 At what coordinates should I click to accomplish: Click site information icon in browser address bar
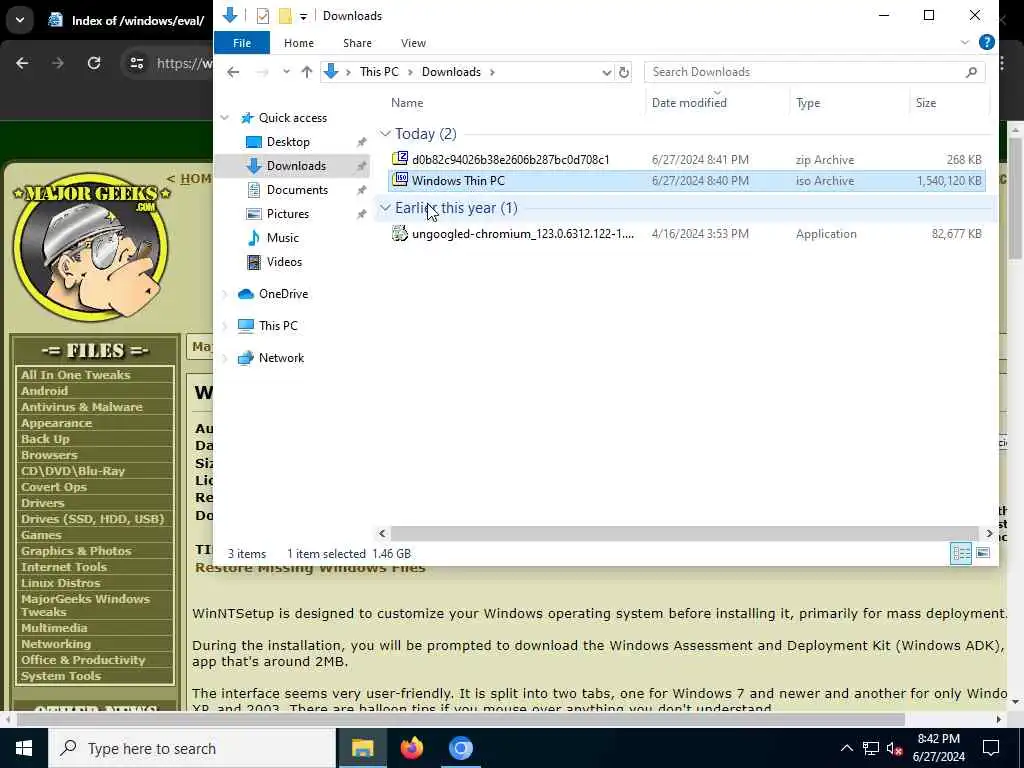click(136, 63)
